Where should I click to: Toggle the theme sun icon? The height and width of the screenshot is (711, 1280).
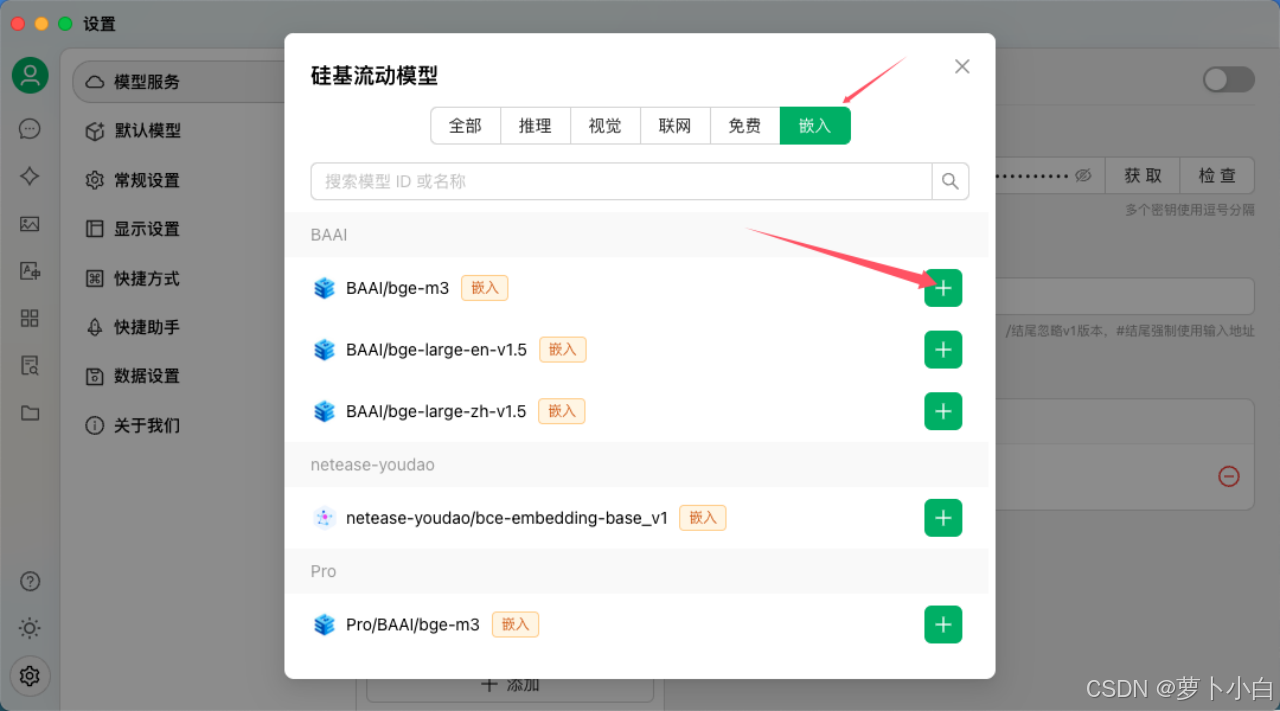coord(30,628)
